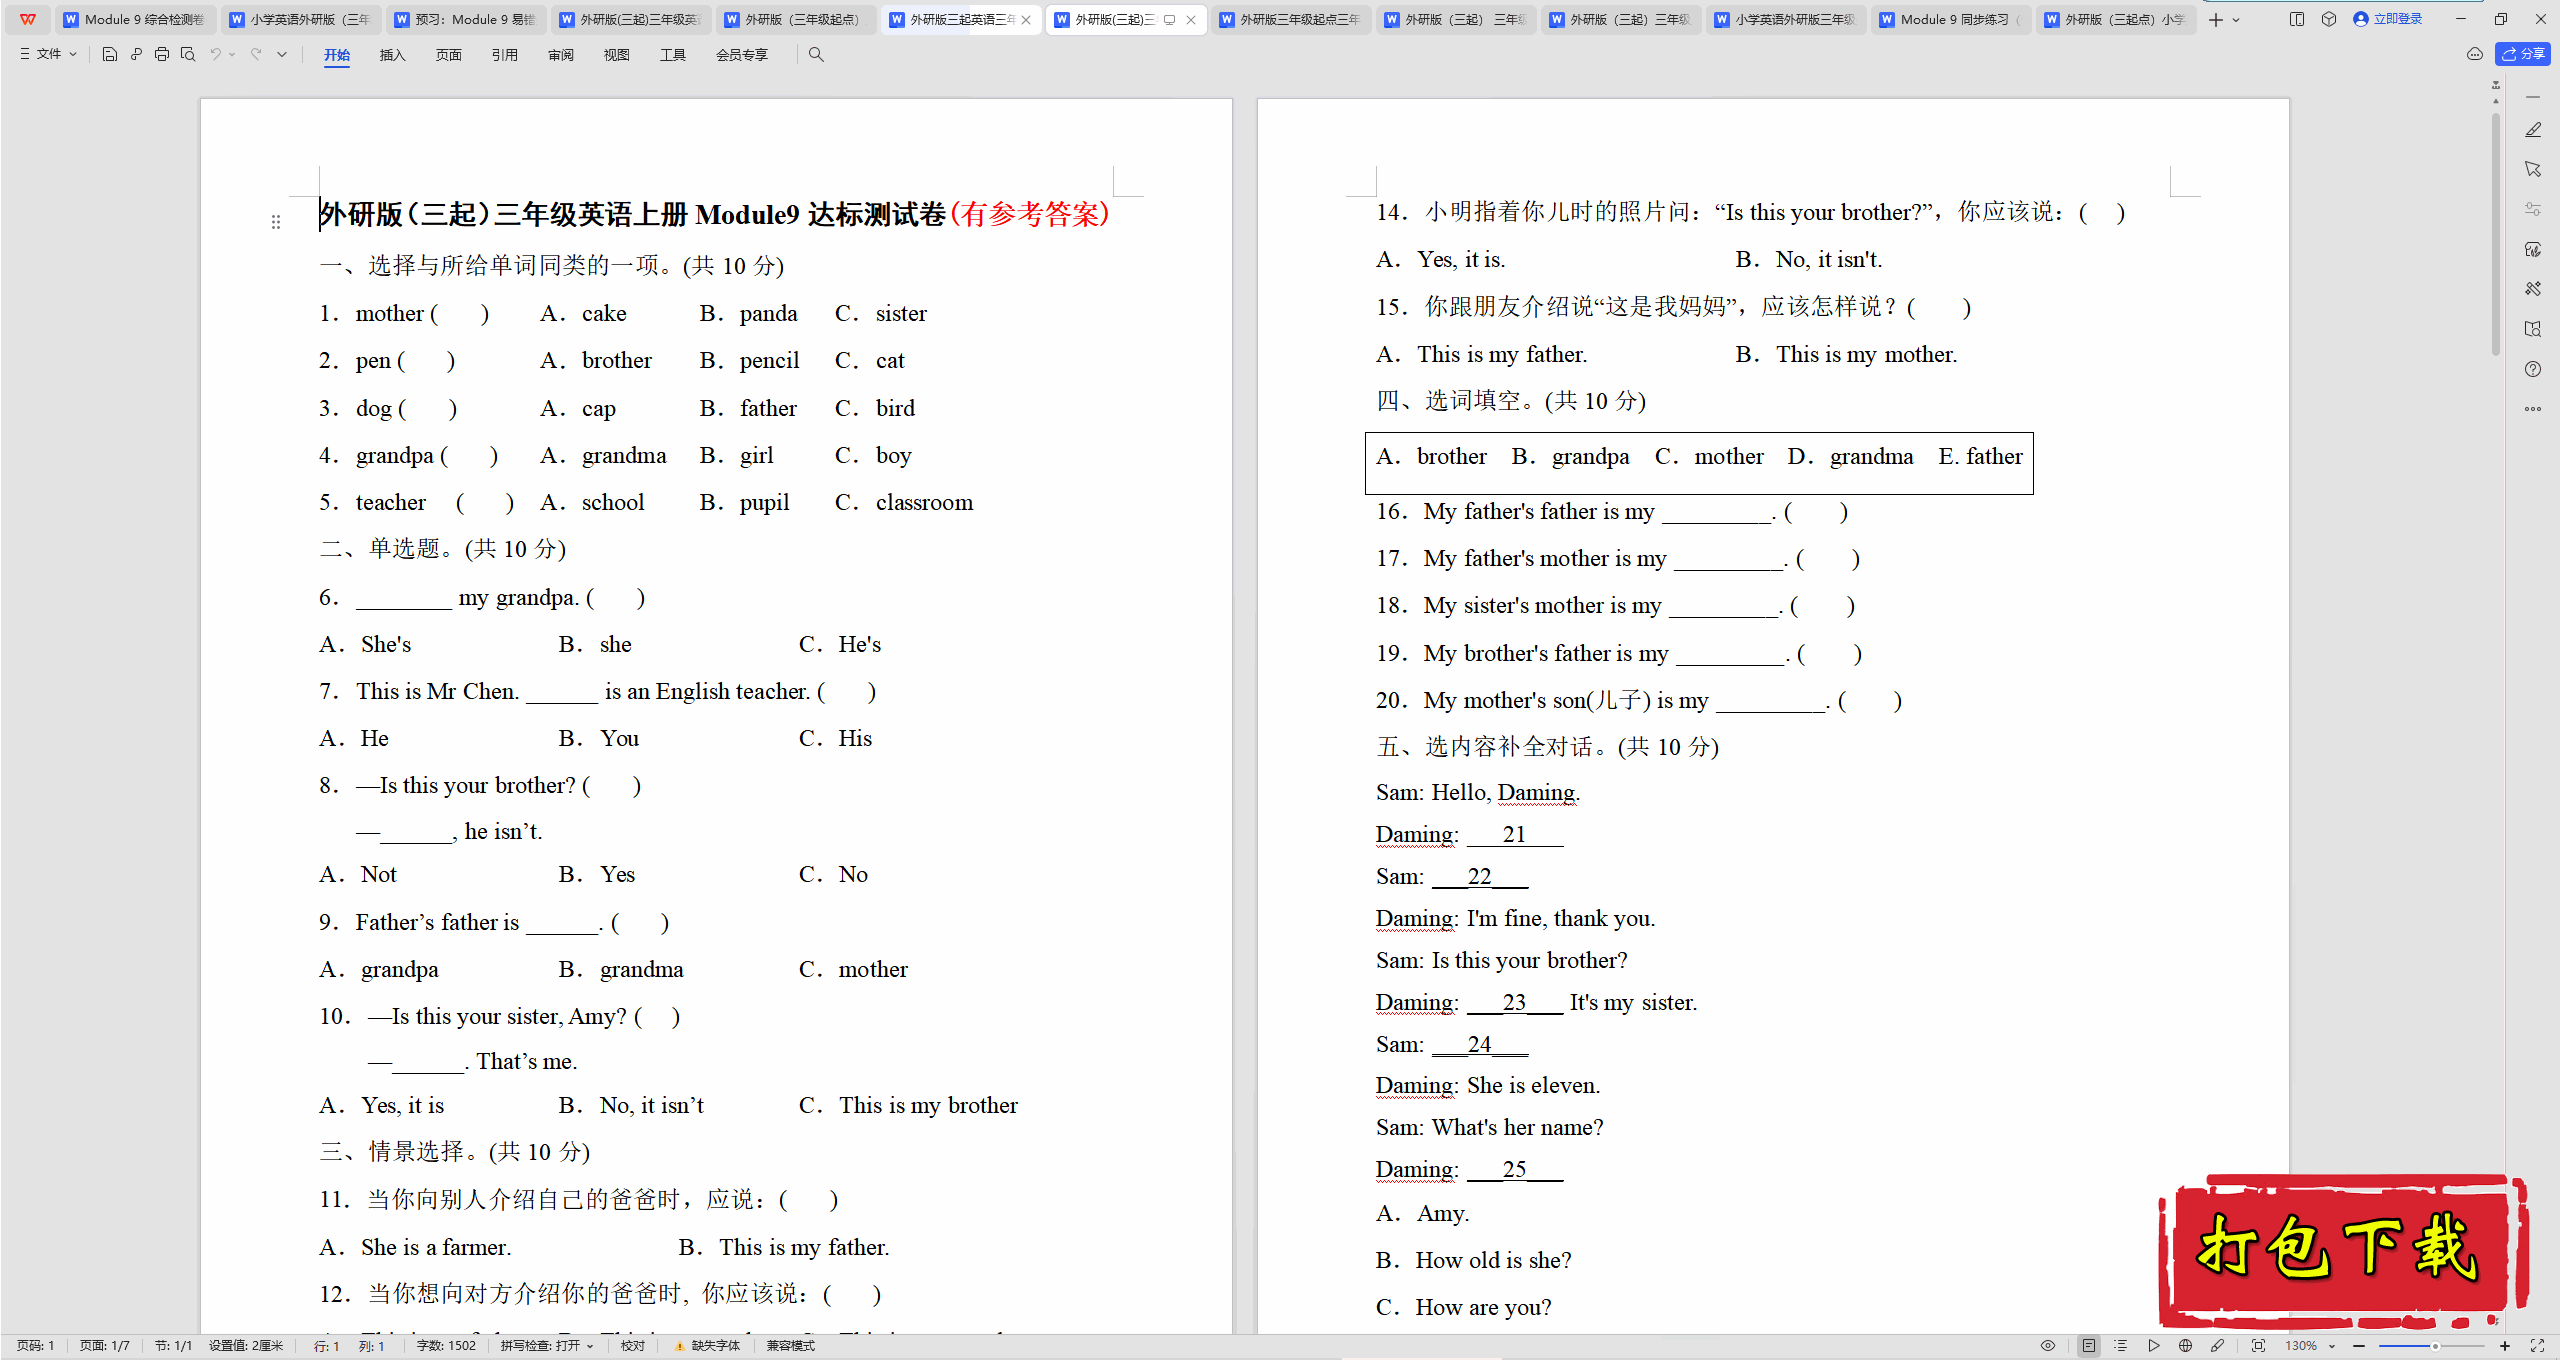Click the 视图 View menu item

click(616, 54)
